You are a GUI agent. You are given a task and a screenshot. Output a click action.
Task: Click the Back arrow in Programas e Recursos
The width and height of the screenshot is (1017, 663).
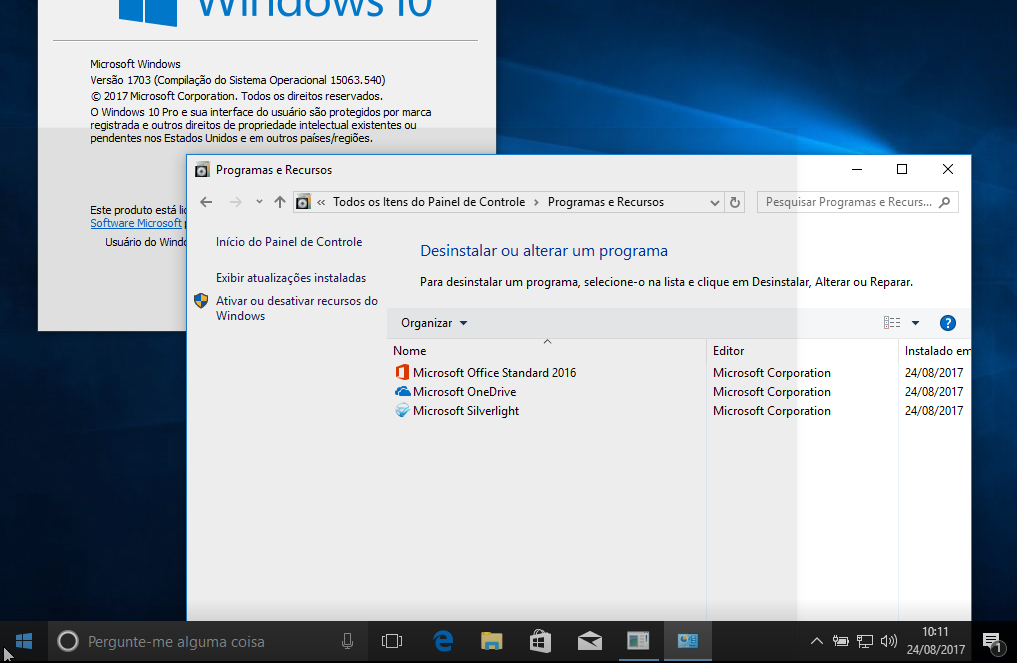206,202
